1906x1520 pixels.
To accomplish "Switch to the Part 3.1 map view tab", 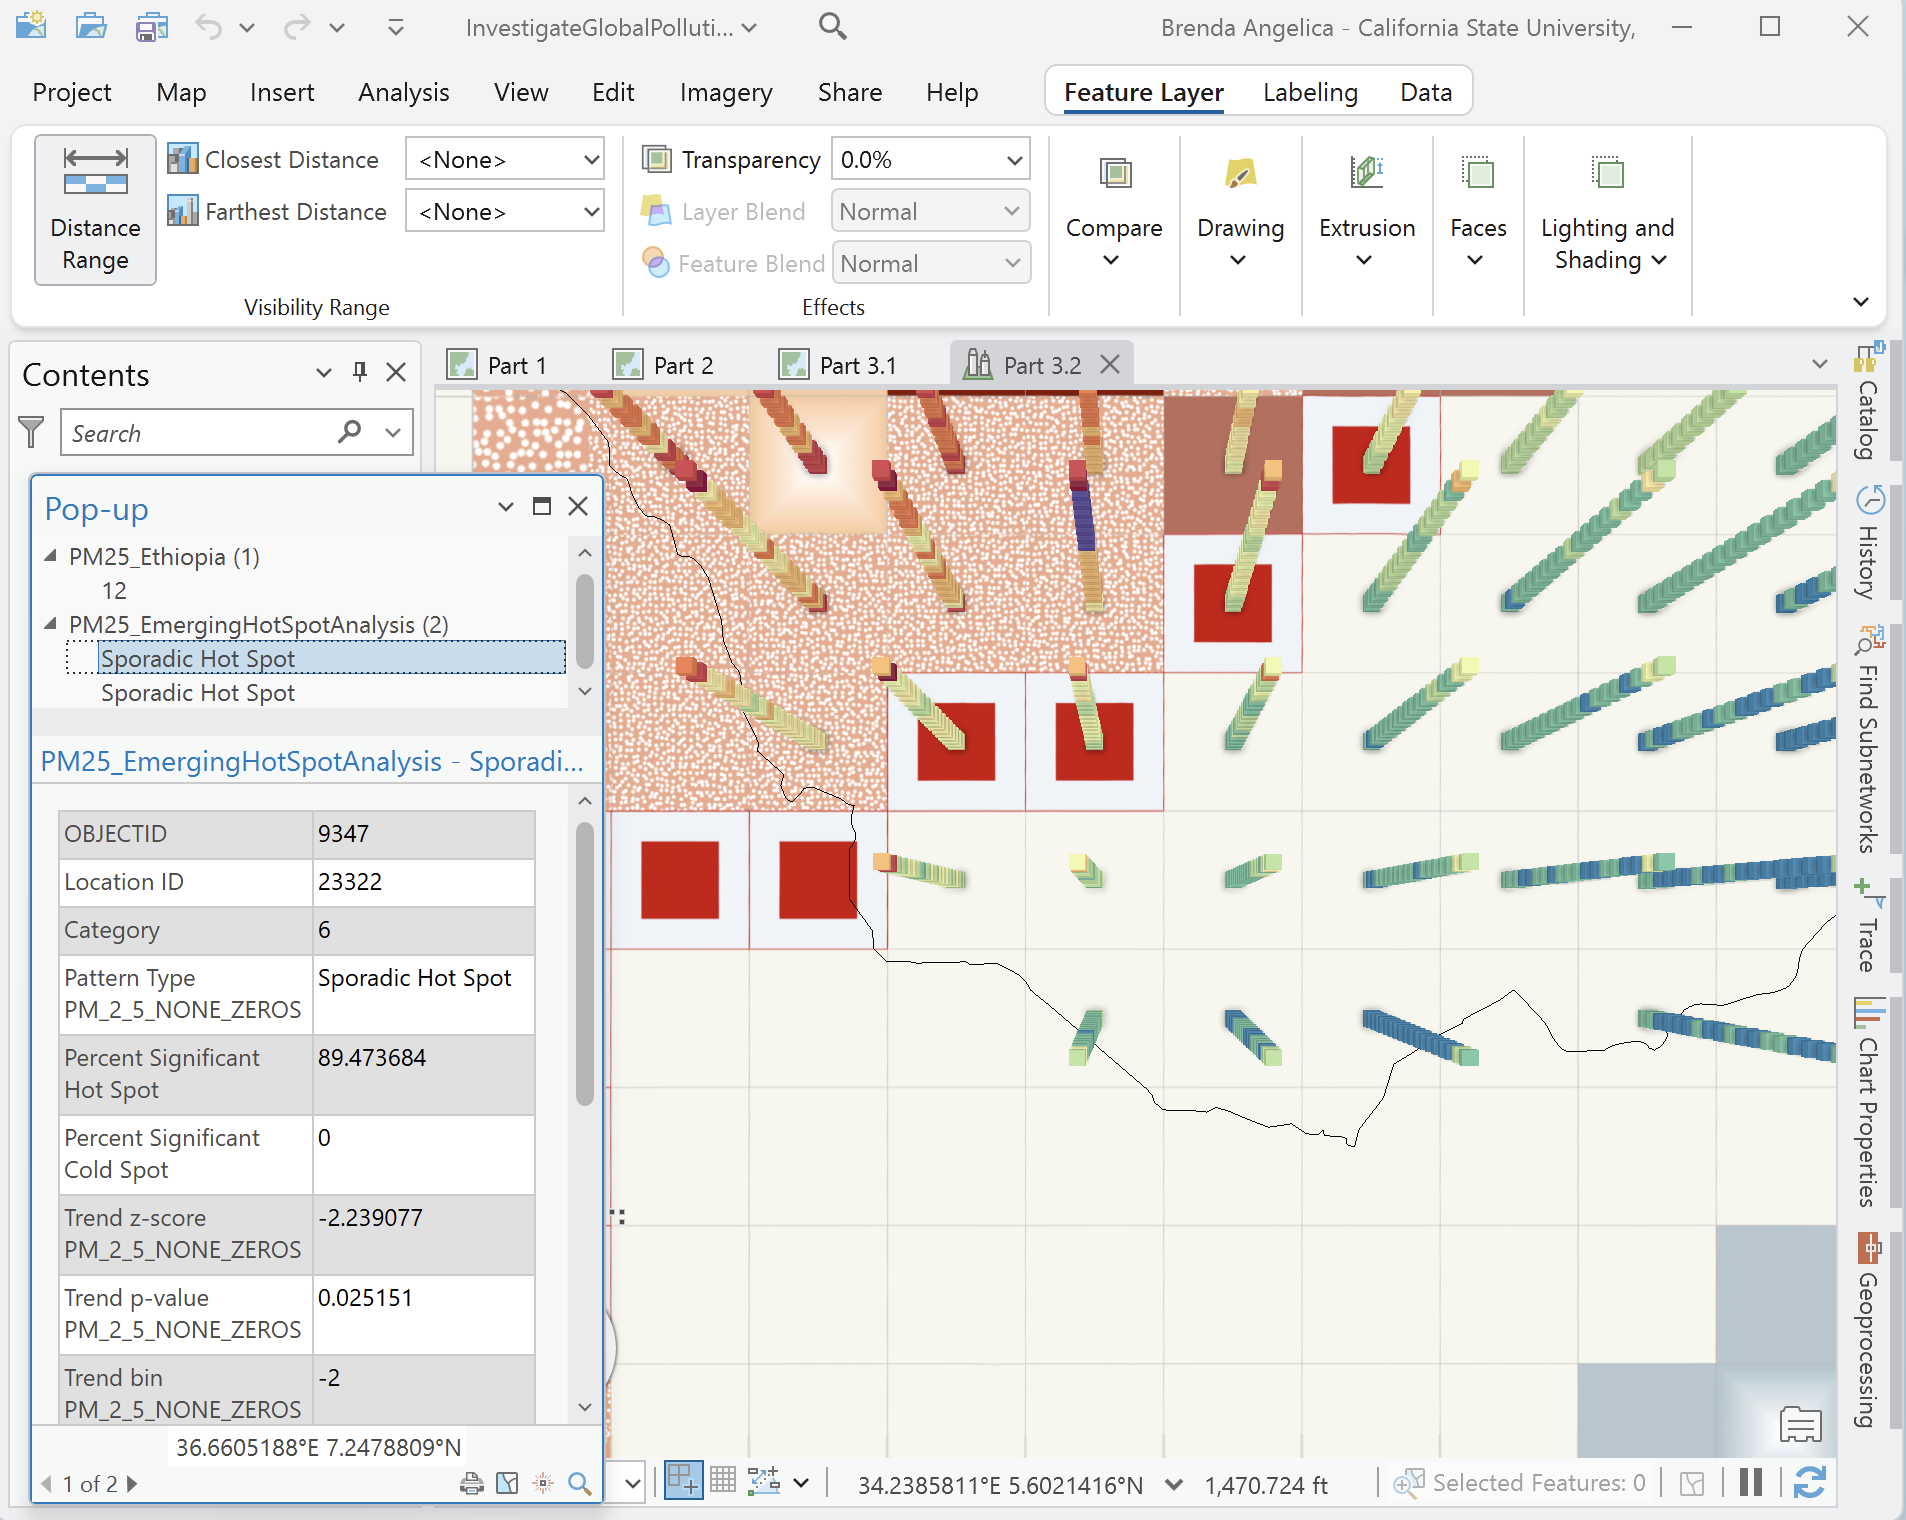I will pos(839,365).
